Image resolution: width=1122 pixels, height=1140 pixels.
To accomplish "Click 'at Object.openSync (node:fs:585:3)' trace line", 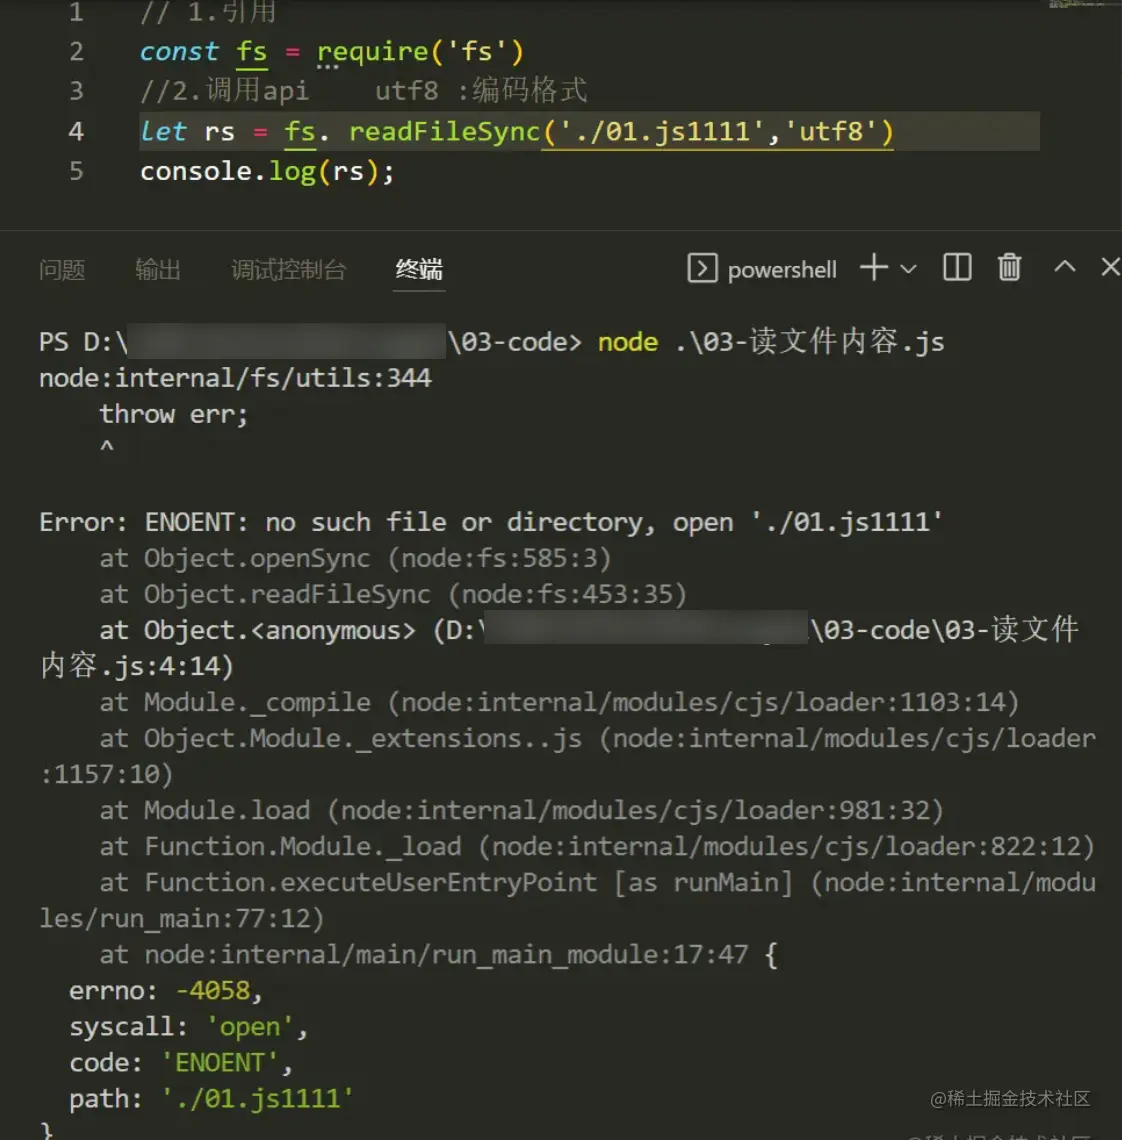I will 355,558.
